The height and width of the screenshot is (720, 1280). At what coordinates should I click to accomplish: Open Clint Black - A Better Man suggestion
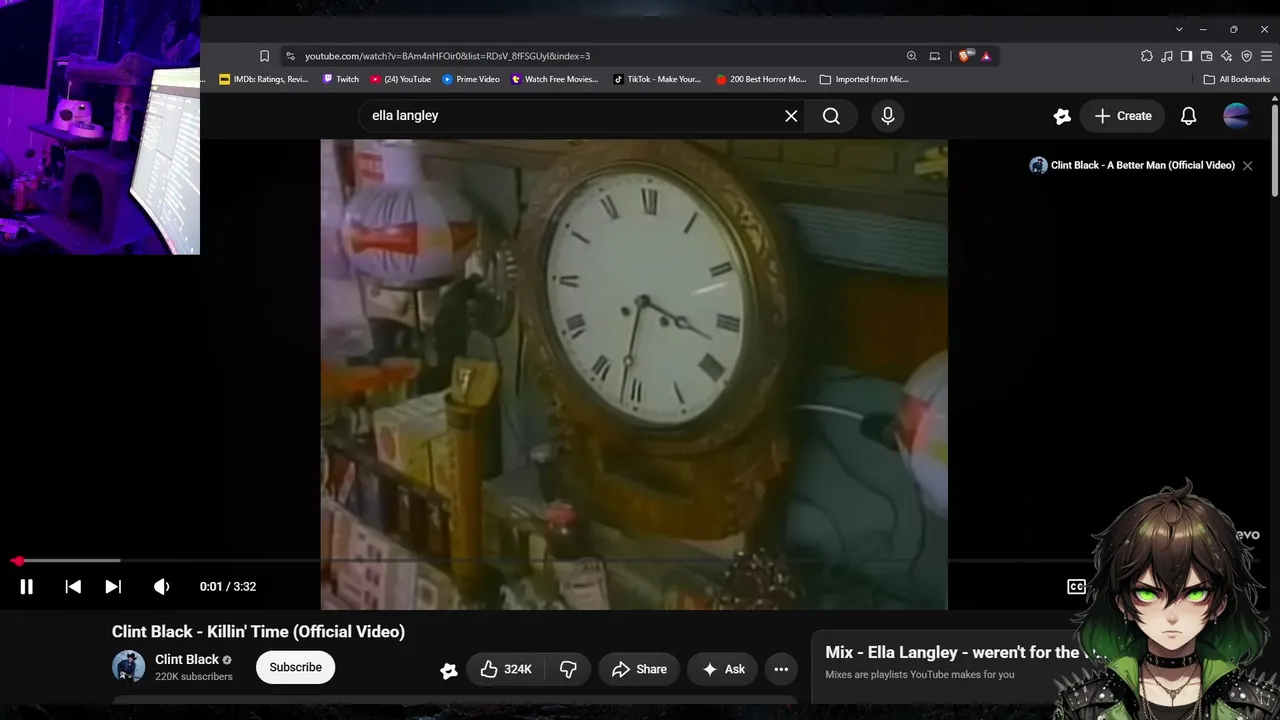[x=1132, y=165]
